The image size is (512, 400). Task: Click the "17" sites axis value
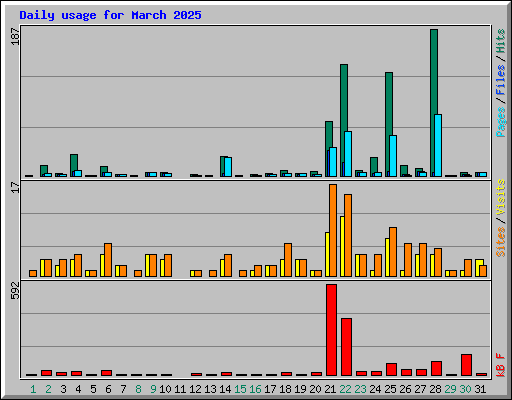coord(15,187)
